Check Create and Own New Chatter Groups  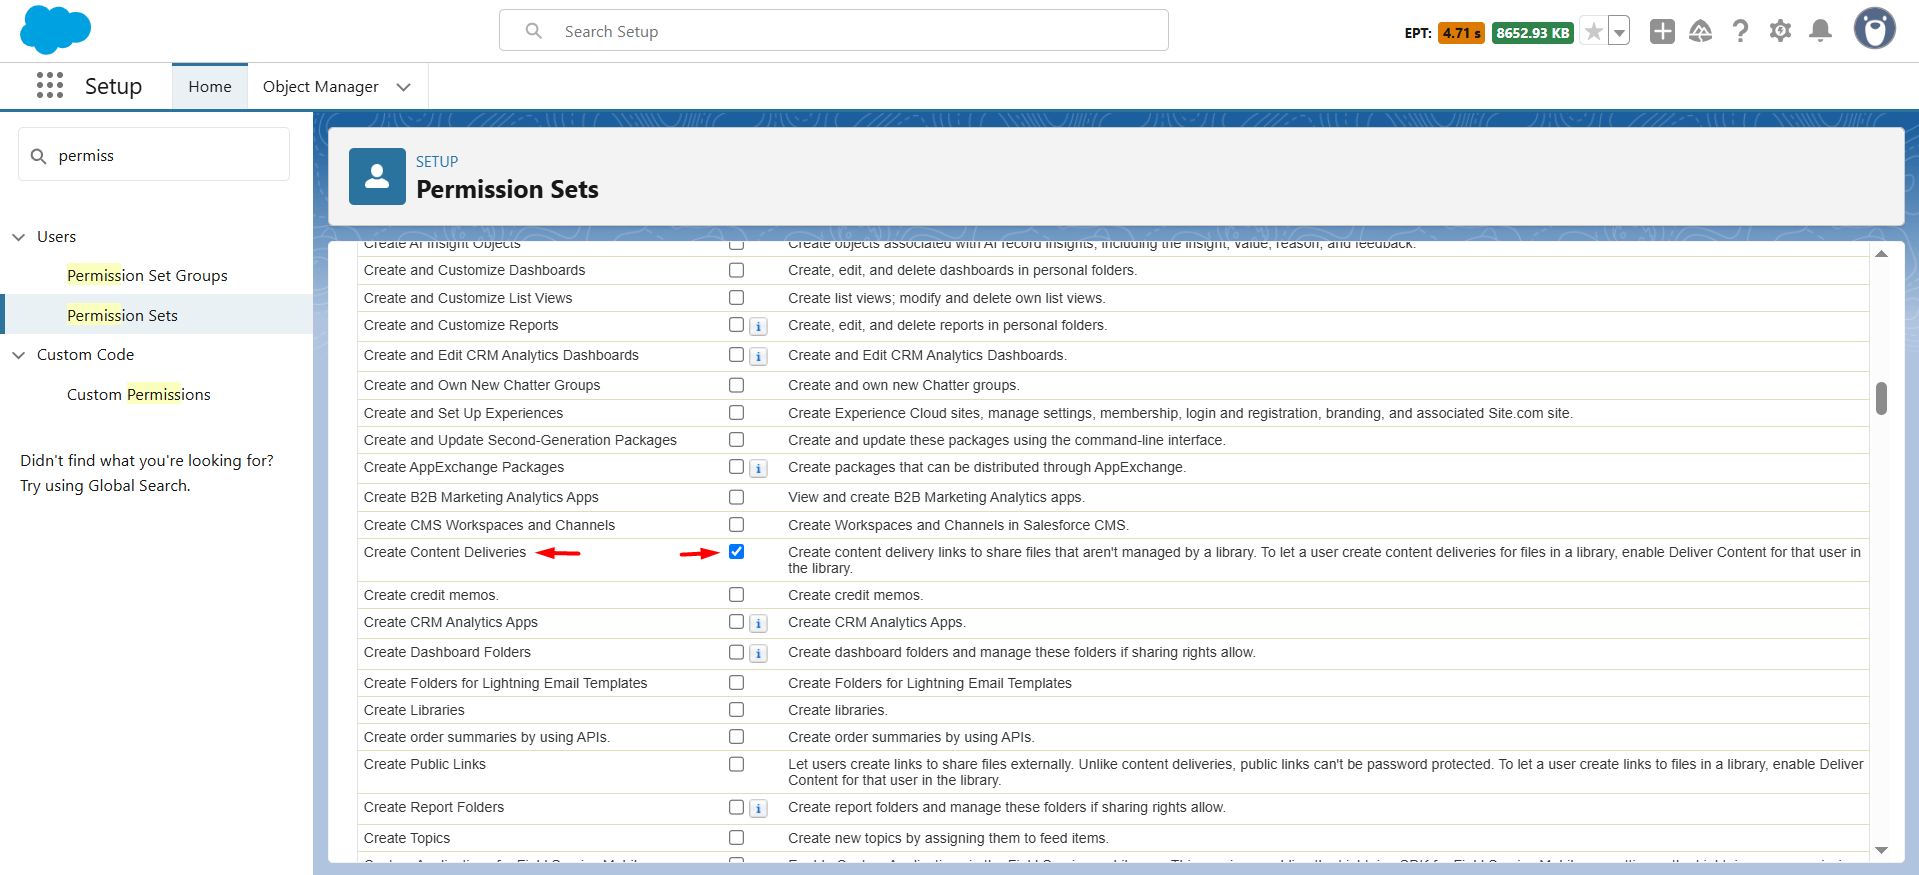tap(737, 385)
